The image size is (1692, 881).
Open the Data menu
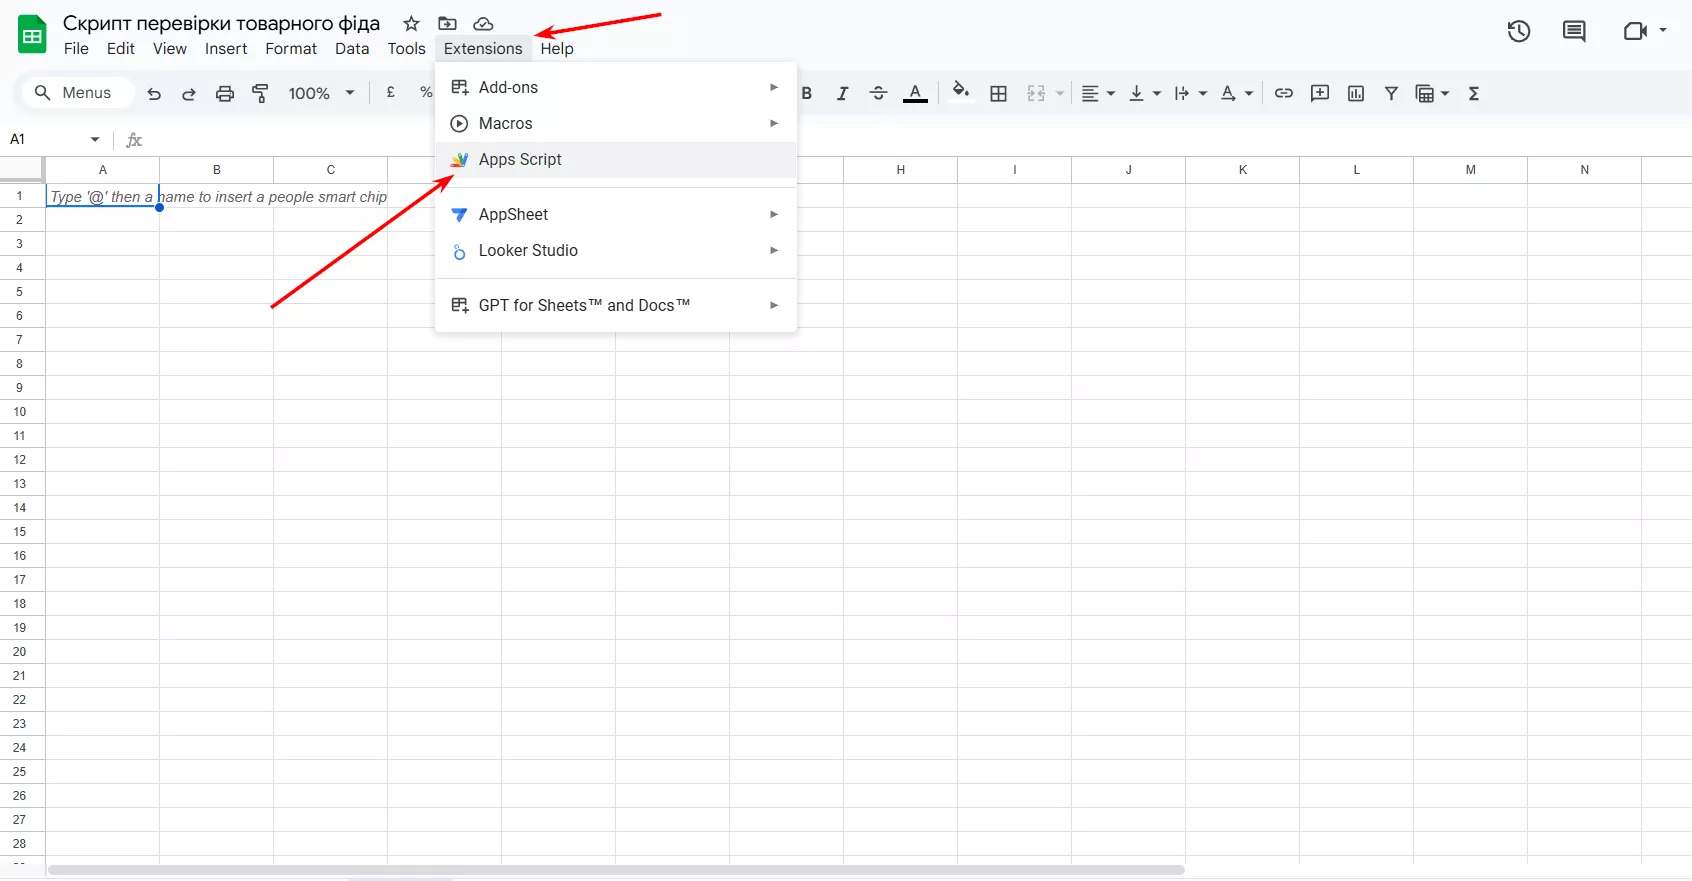click(x=351, y=49)
